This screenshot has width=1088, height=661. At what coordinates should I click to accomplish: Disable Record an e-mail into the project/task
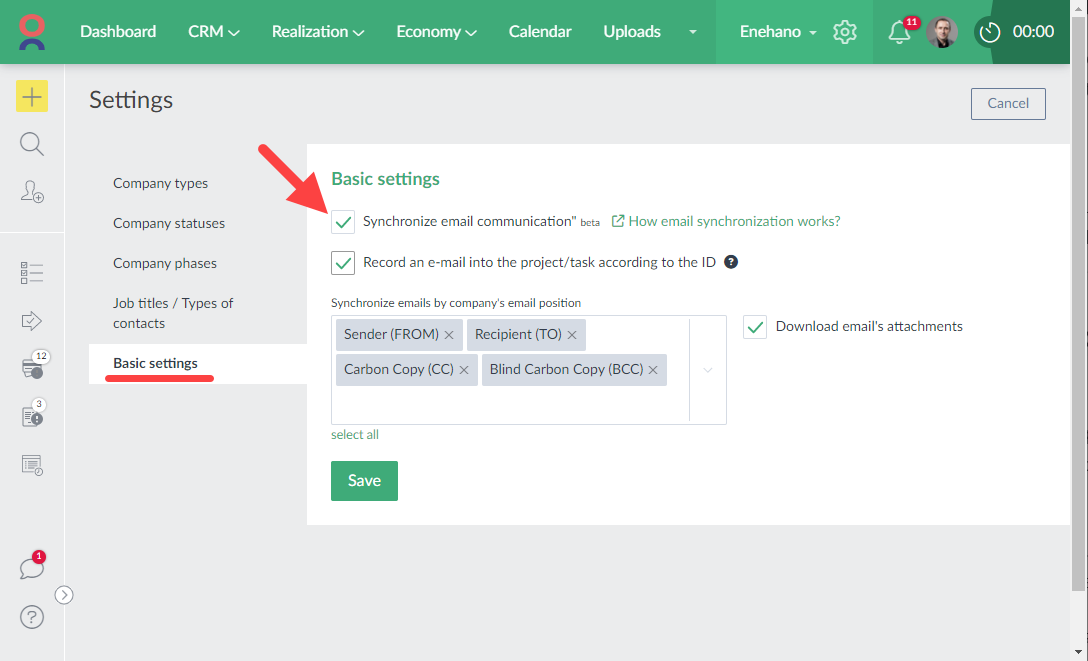343,262
